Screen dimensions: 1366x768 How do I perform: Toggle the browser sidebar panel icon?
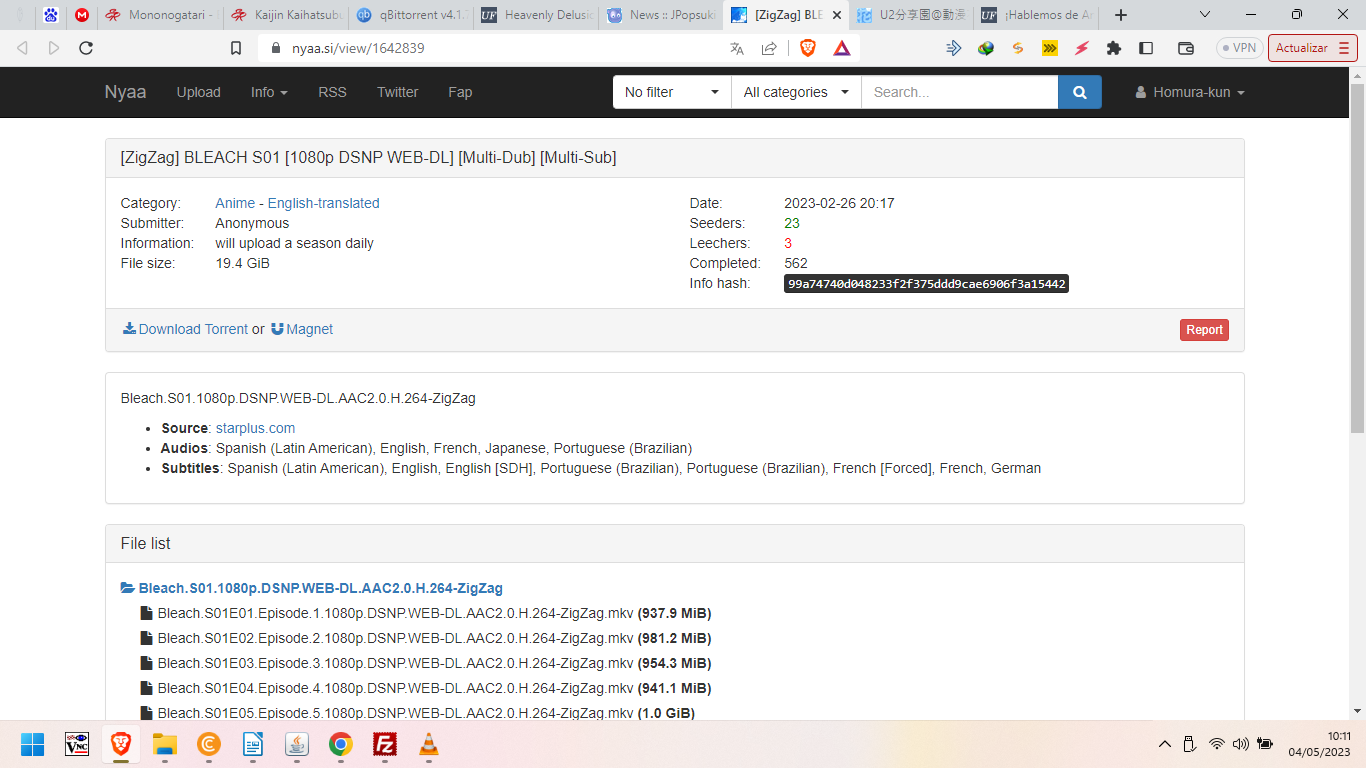click(1146, 48)
